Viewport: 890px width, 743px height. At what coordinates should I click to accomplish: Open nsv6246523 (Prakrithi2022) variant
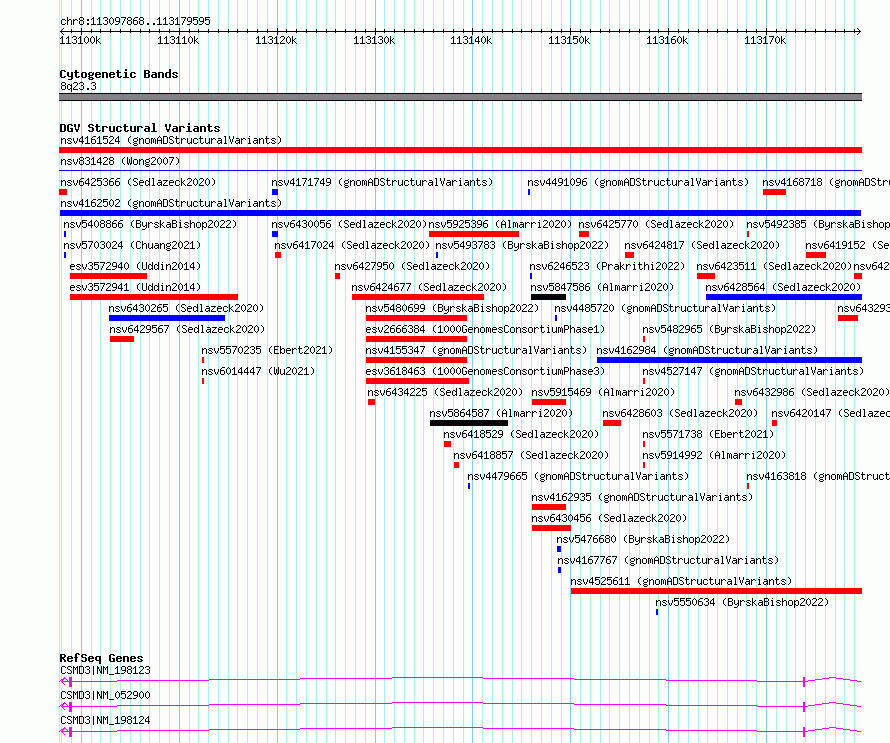(x=607, y=266)
